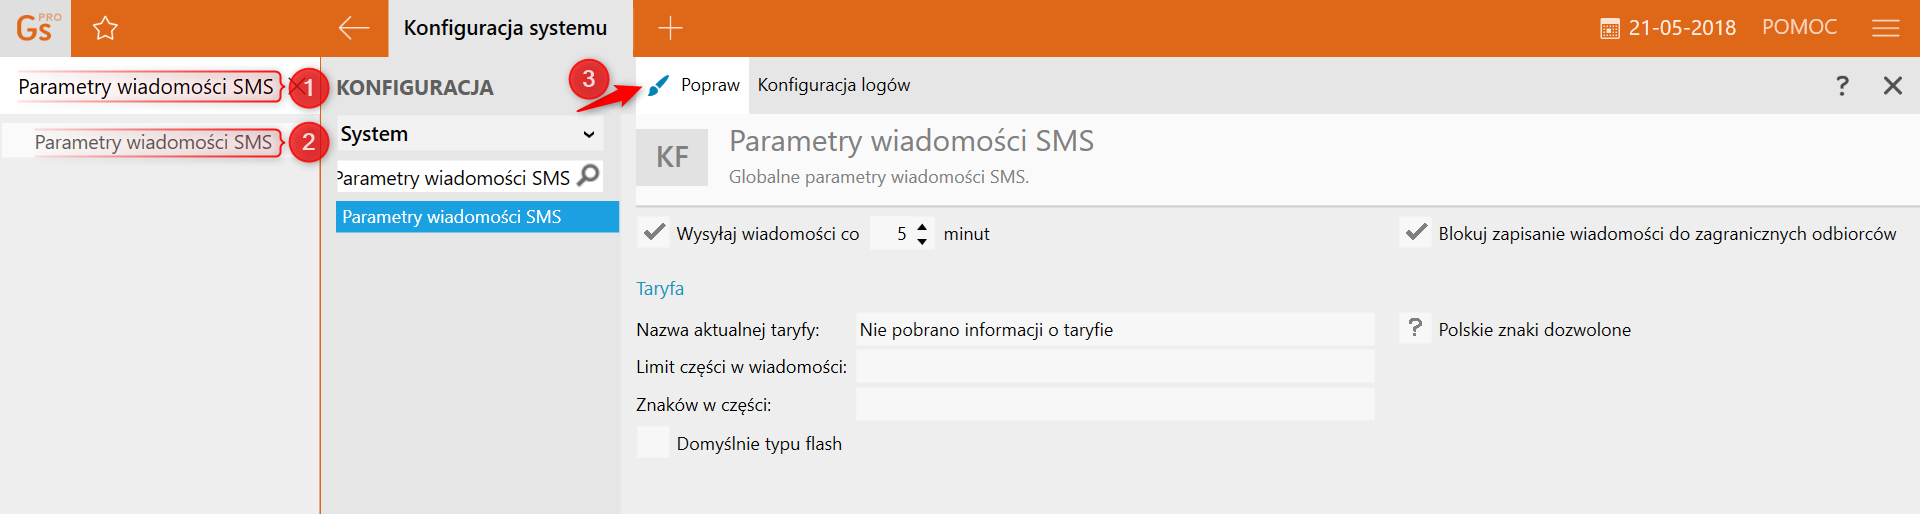Go back using the left arrow
The image size is (1920, 514).
click(353, 28)
